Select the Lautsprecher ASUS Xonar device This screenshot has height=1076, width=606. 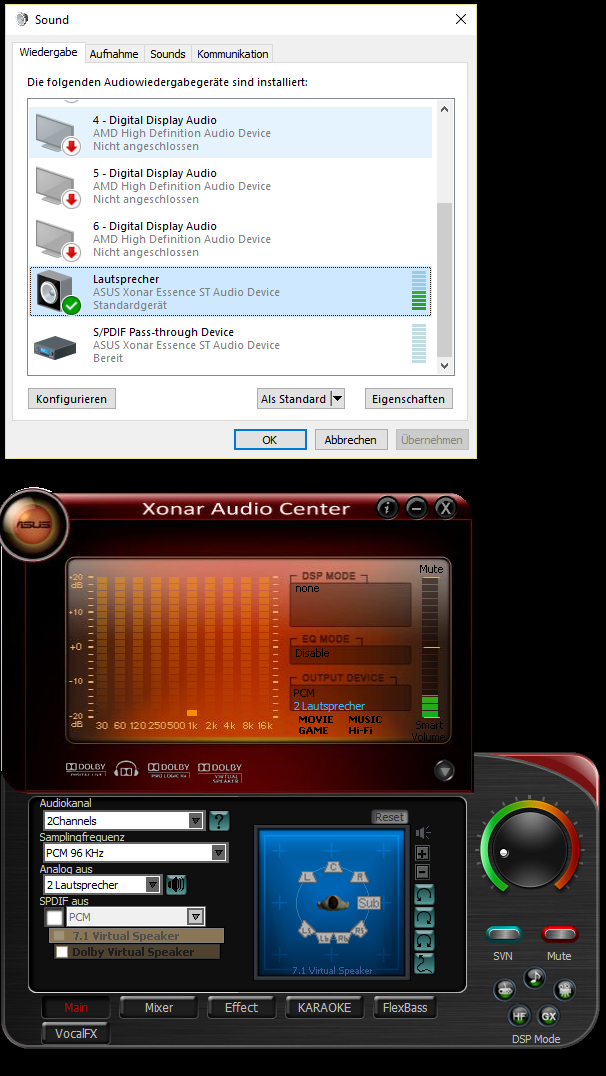pos(231,292)
